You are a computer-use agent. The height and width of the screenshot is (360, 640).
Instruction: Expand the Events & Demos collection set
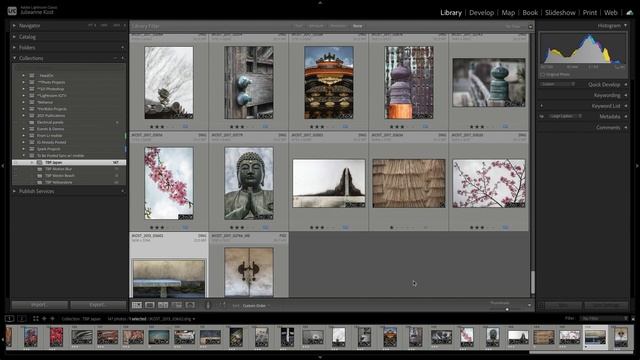(x=23, y=129)
